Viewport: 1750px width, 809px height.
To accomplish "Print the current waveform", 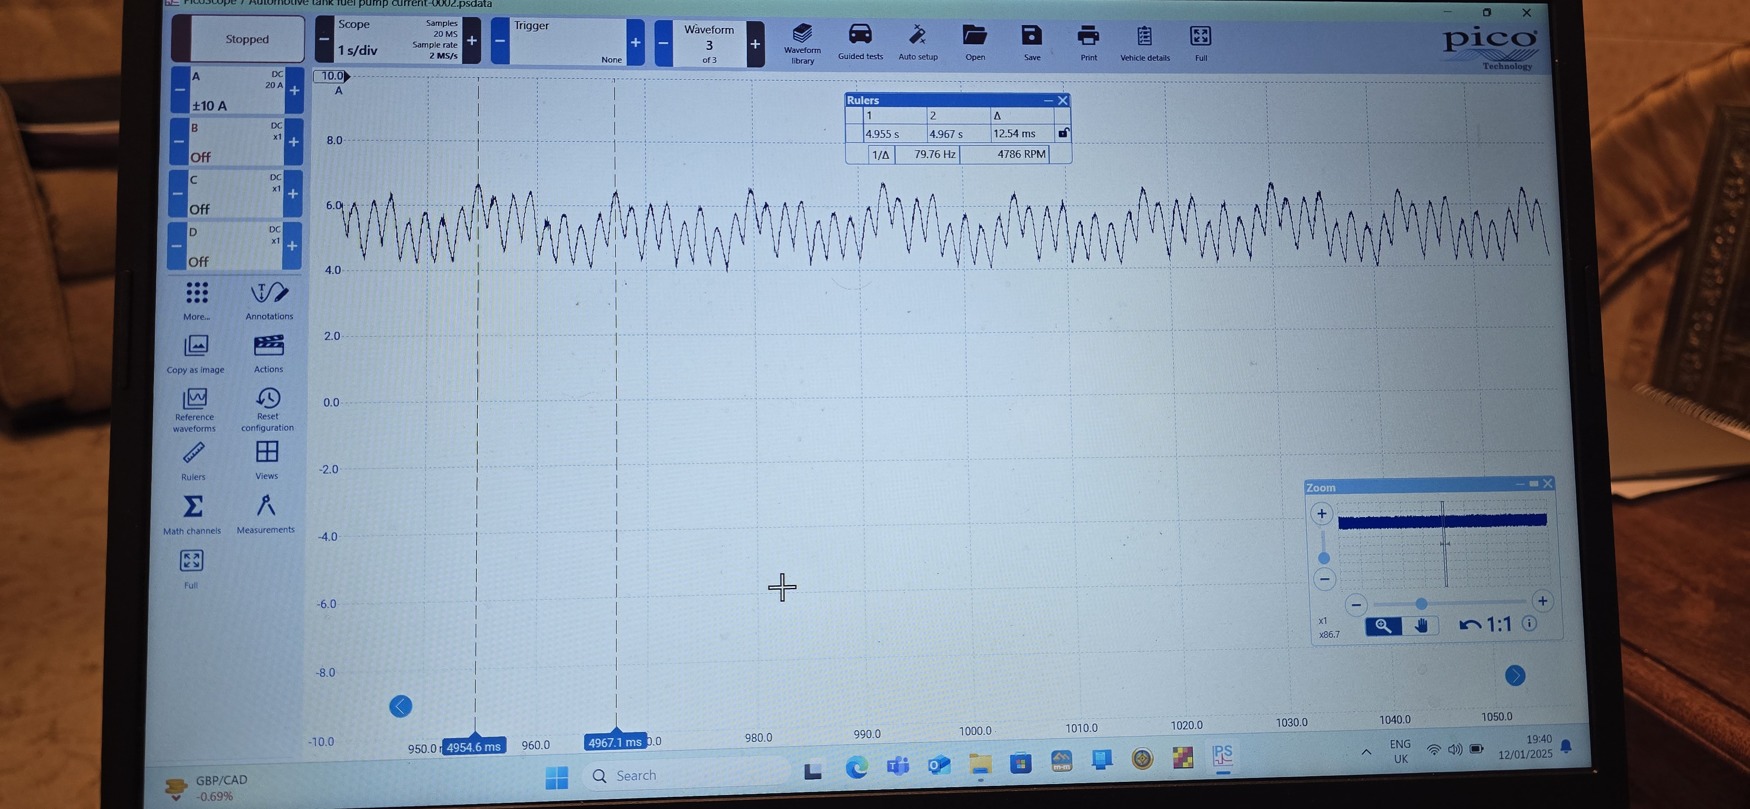I will (1088, 43).
